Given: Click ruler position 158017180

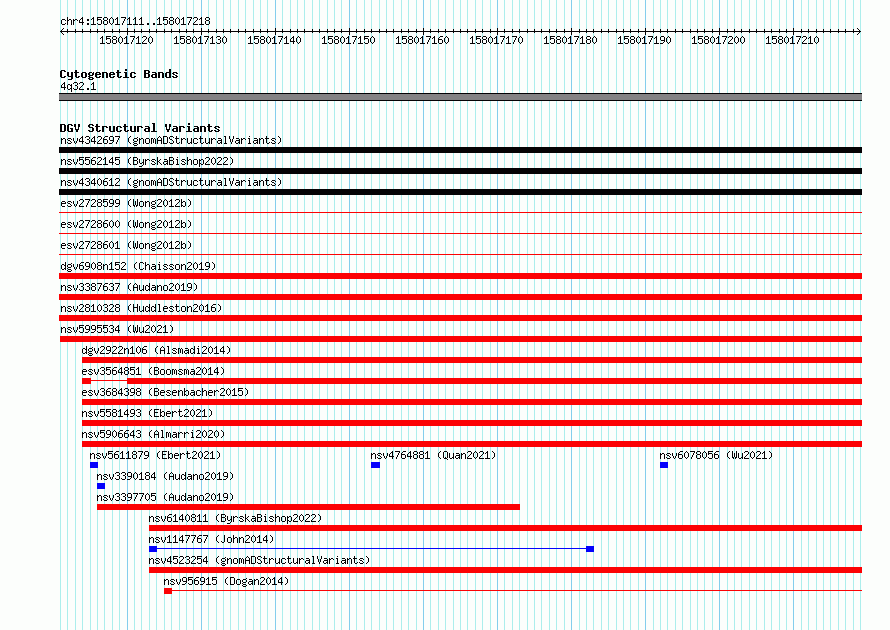Looking at the screenshot, I should 570,40.
